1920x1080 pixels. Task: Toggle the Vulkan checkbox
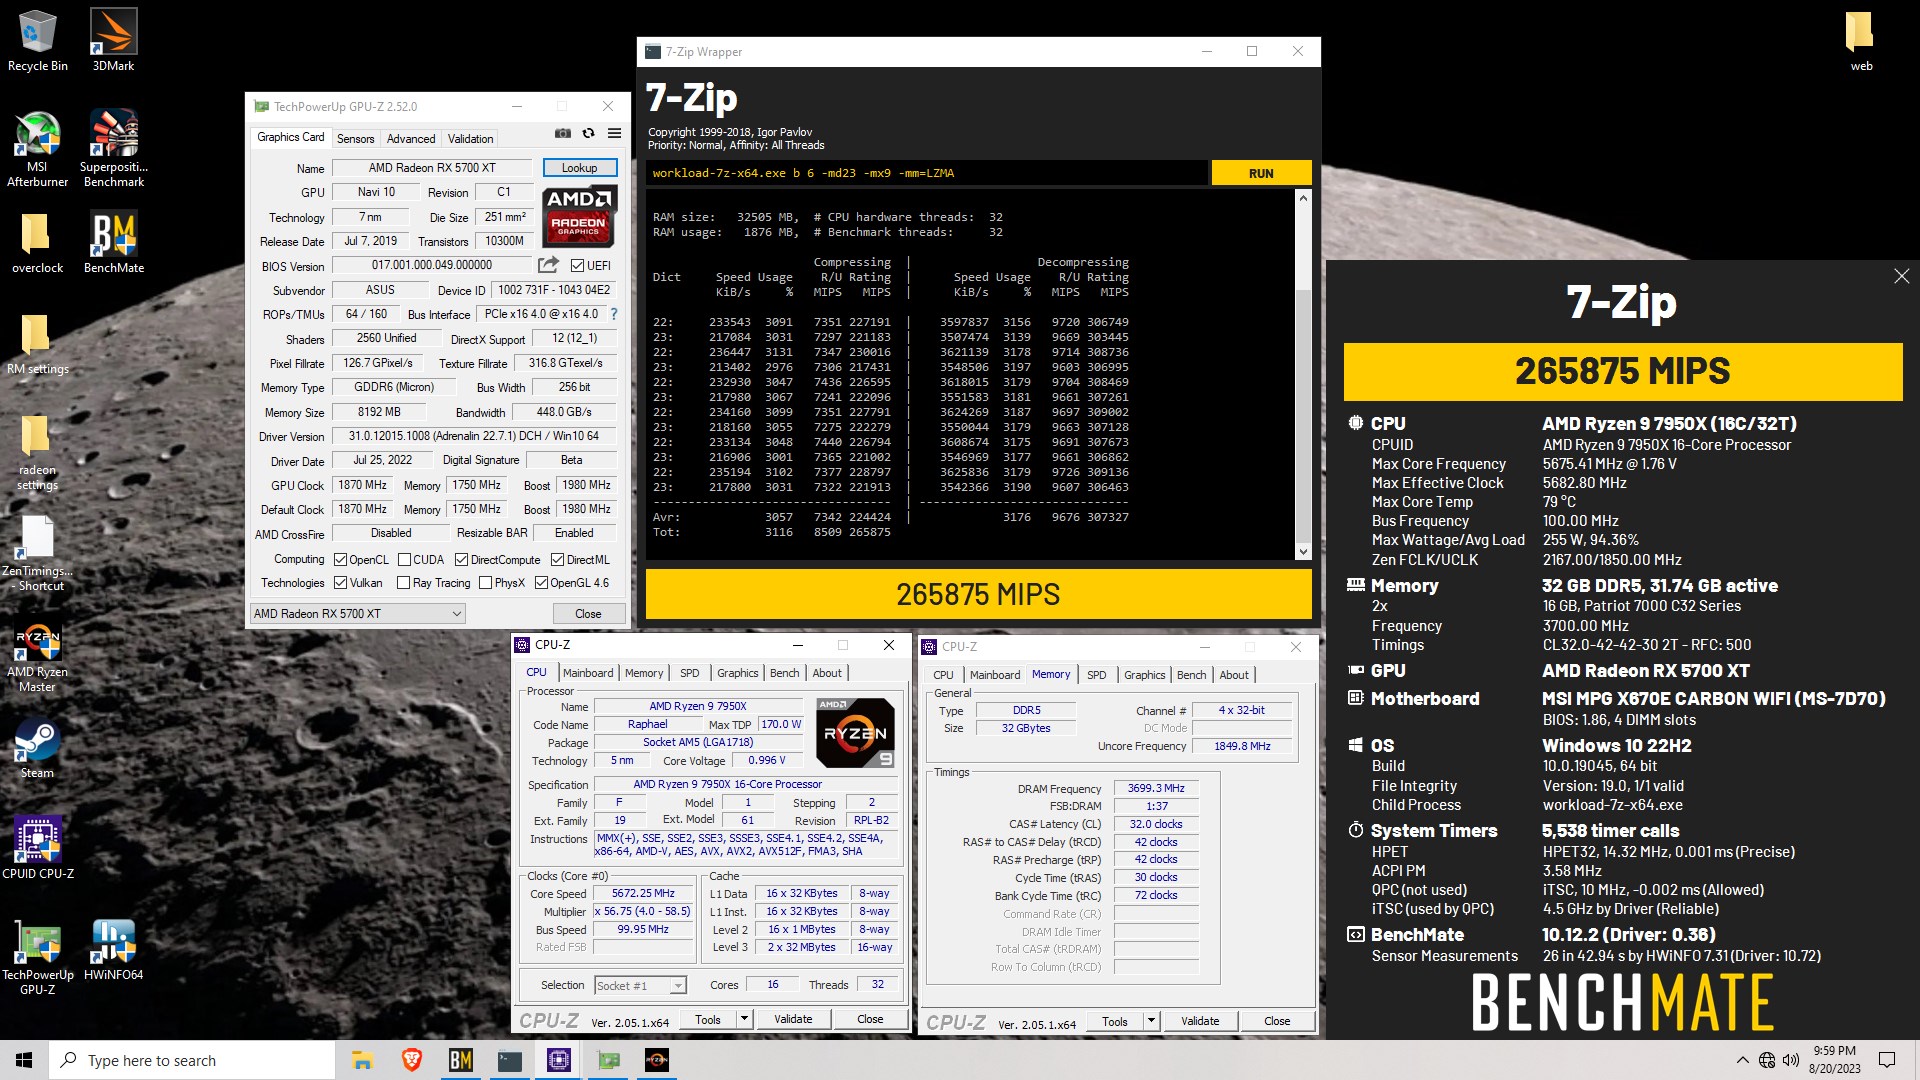[x=340, y=583]
